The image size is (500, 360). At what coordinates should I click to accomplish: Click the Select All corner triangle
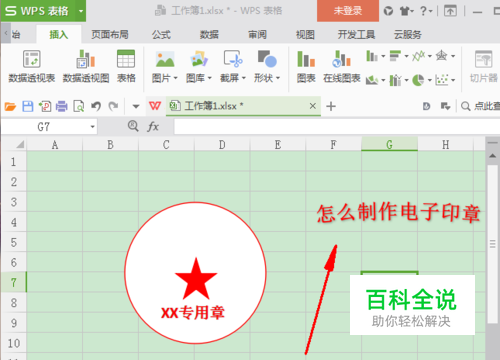[x=20, y=145]
